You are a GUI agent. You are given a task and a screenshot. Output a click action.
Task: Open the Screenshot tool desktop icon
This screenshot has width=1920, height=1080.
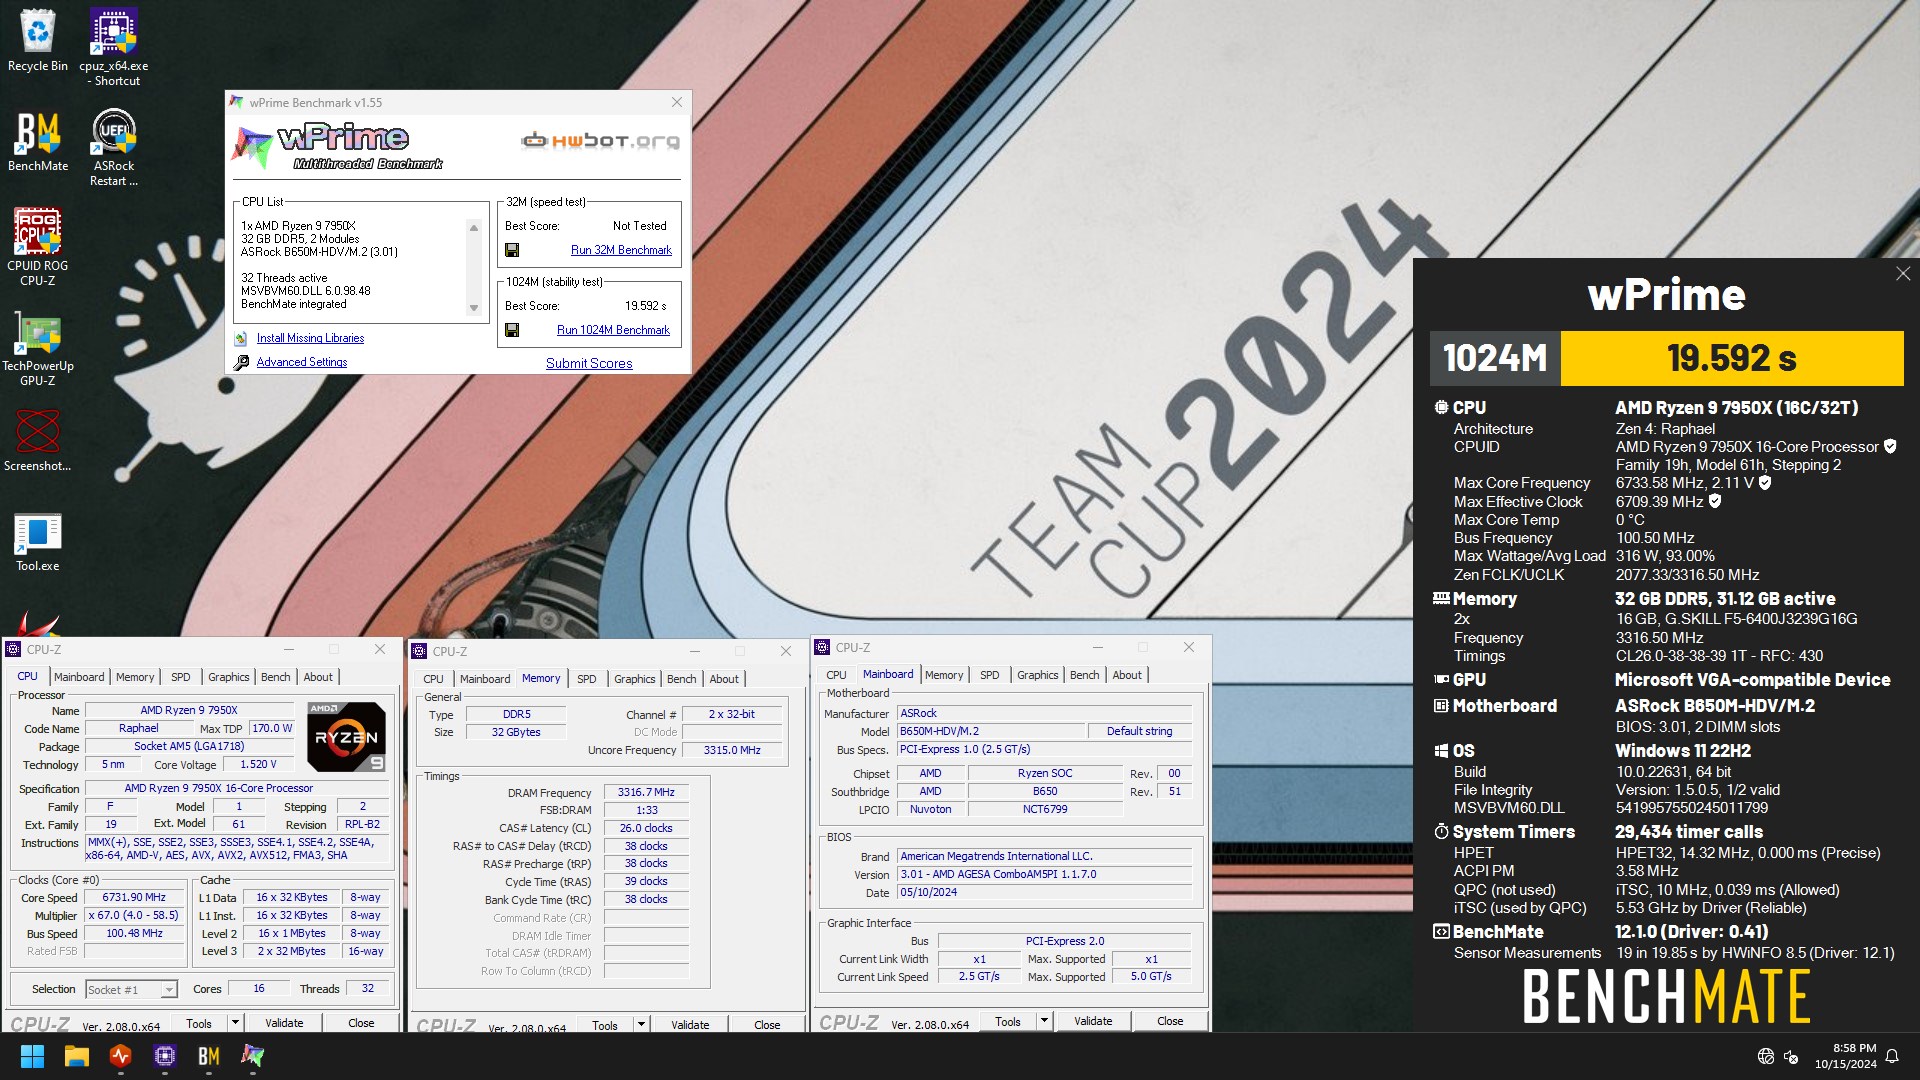[38, 440]
